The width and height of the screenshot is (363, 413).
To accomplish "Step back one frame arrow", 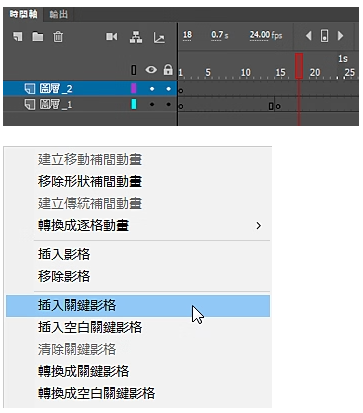I will tap(309, 36).
